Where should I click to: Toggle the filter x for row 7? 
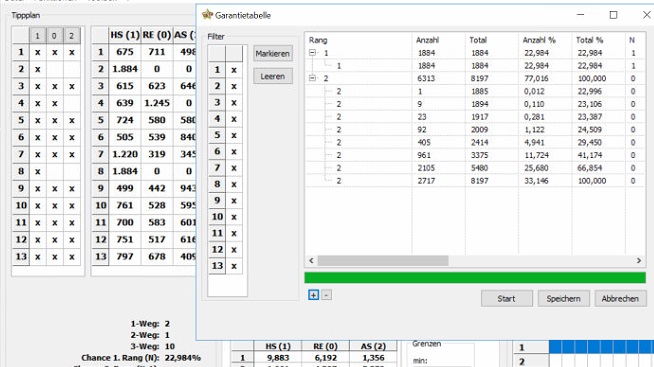(x=234, y=168)
